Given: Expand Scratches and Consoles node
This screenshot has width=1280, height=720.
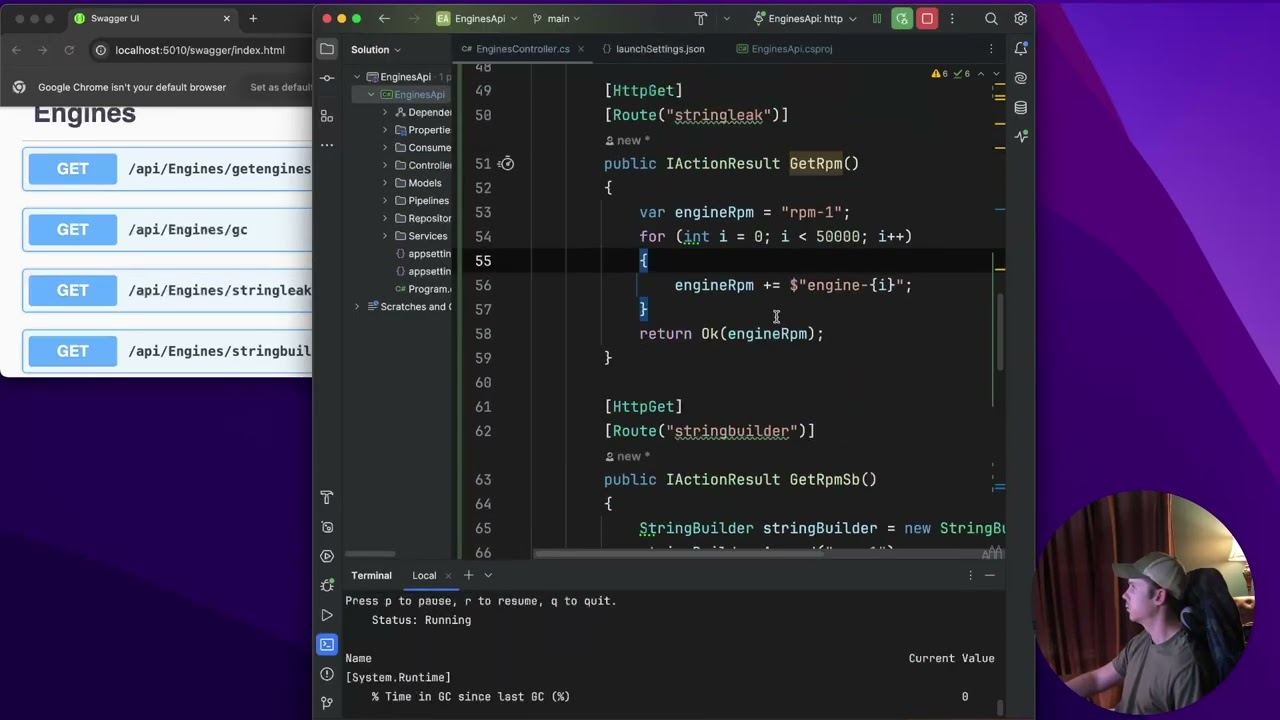Looking at the screenshot, I should click(357, 306).
